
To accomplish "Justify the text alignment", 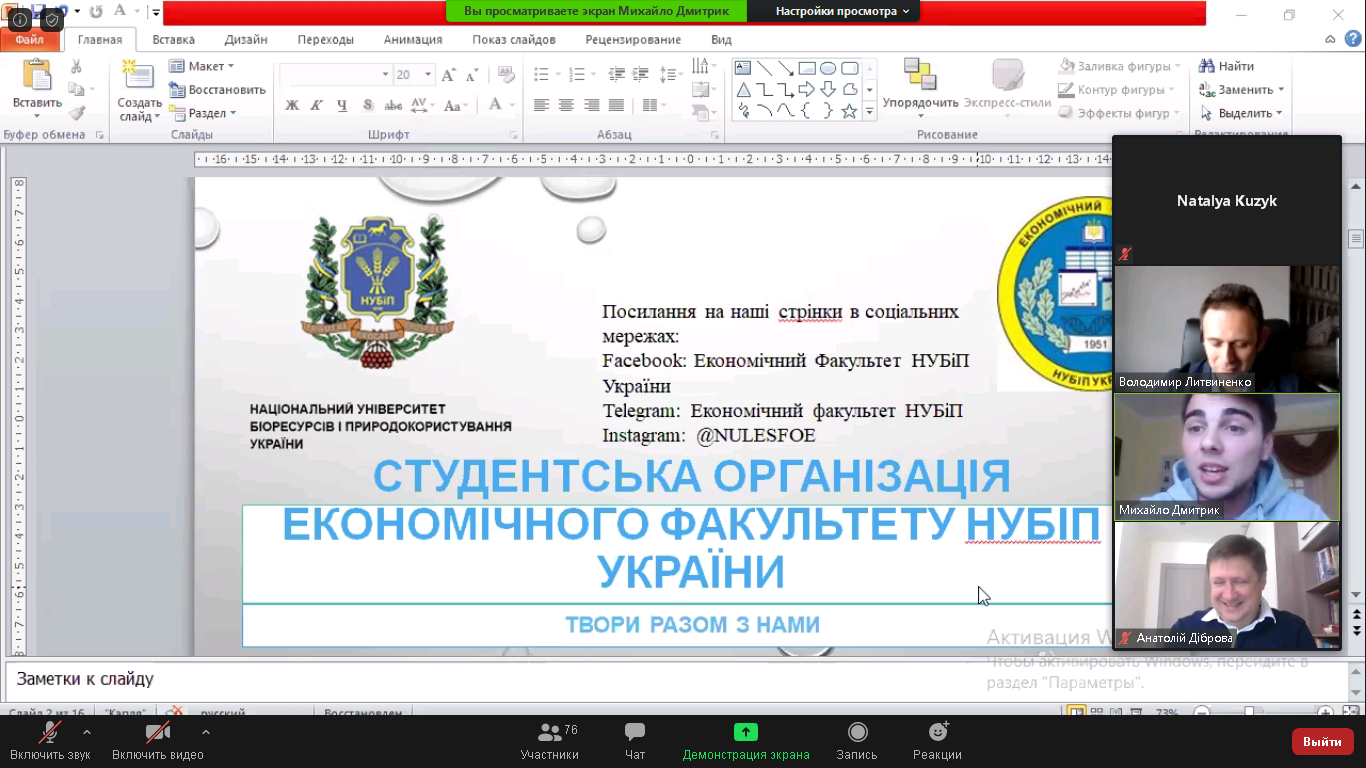I will point(616,105).
